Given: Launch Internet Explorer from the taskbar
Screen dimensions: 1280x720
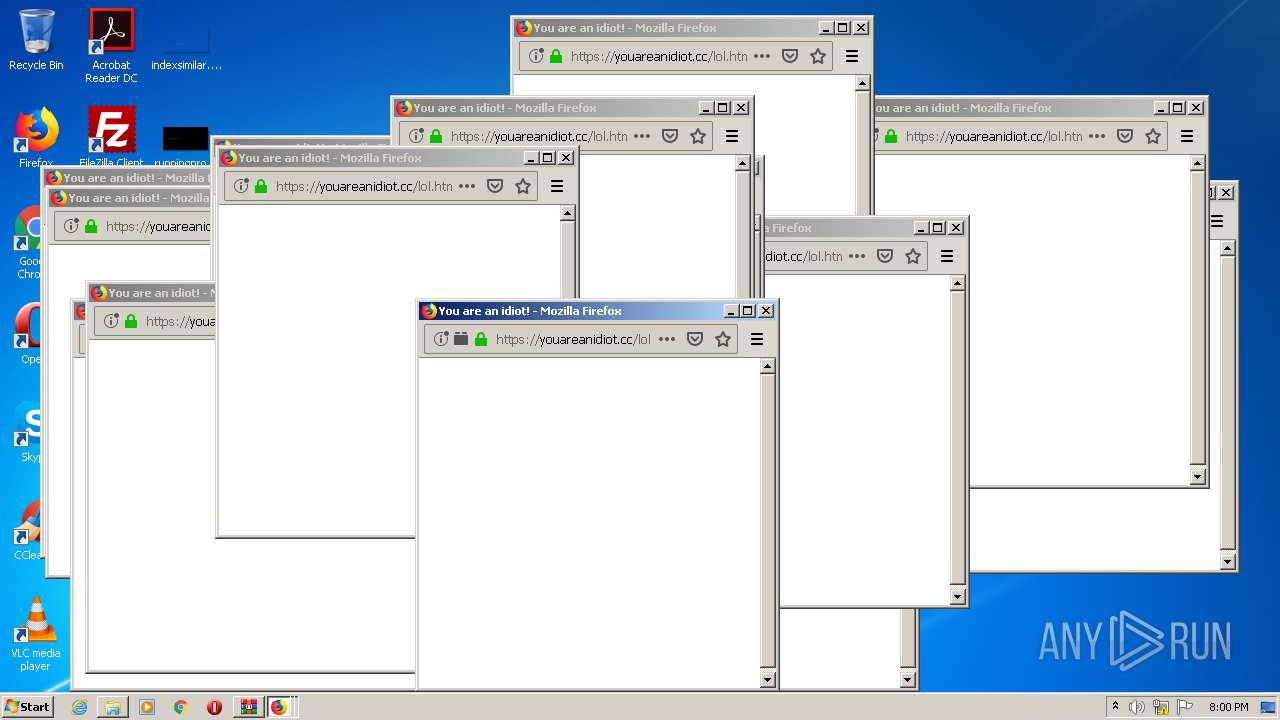Looking at the screenshot, I should [79, 707].
